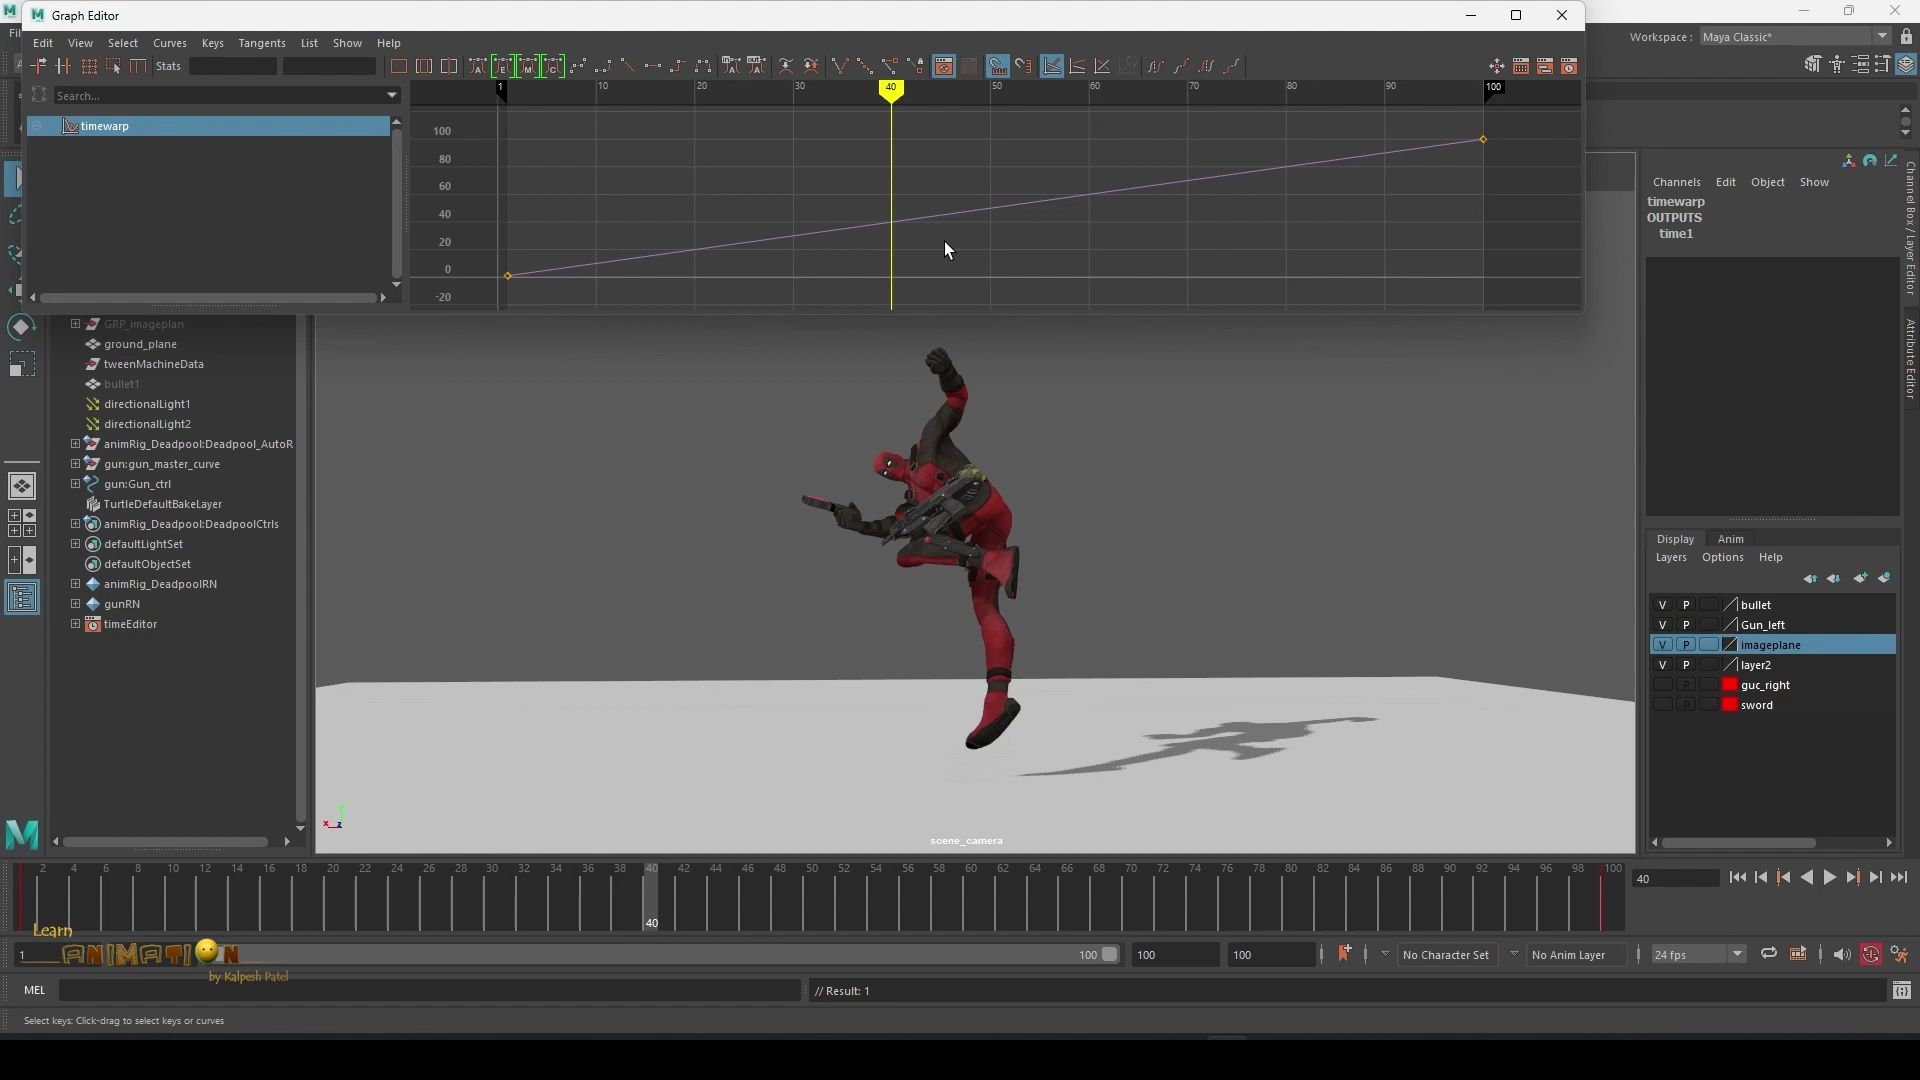Toggle Stacked View mode
Viewport: 1920px width, 1080px height.
point(1077,66)
